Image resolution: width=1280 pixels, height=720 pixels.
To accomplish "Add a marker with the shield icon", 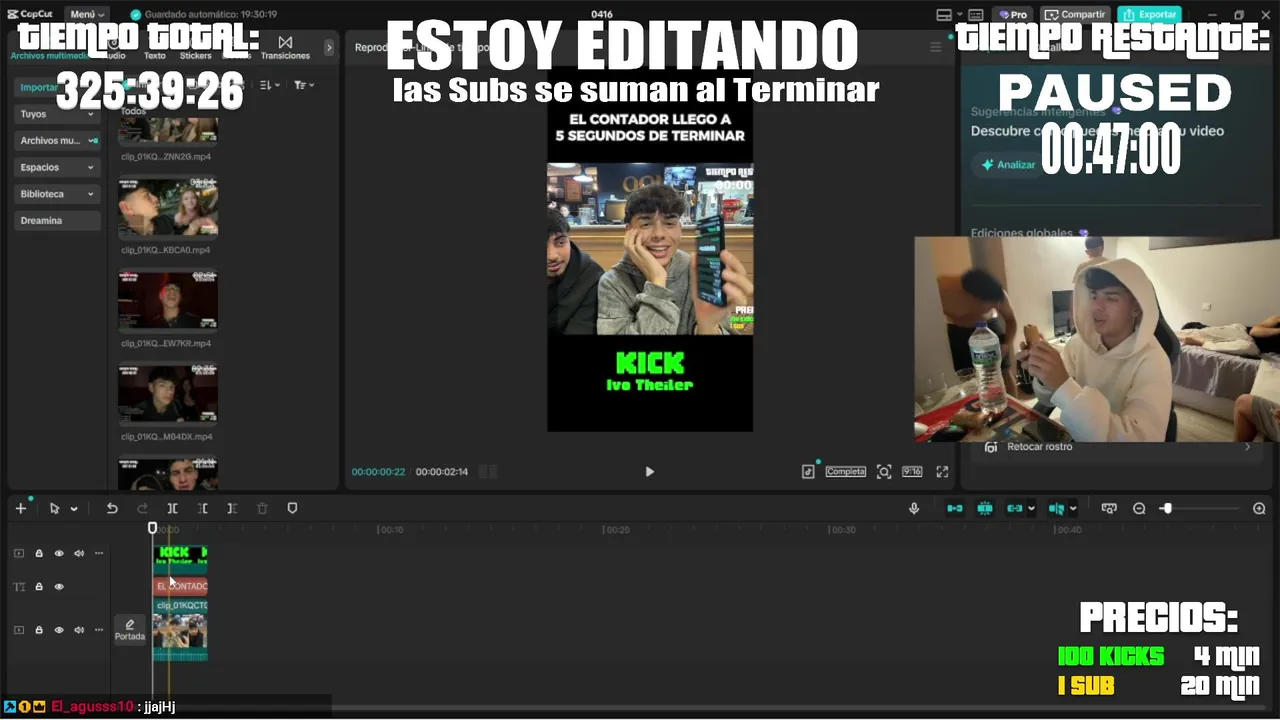I will pos(292,508).
